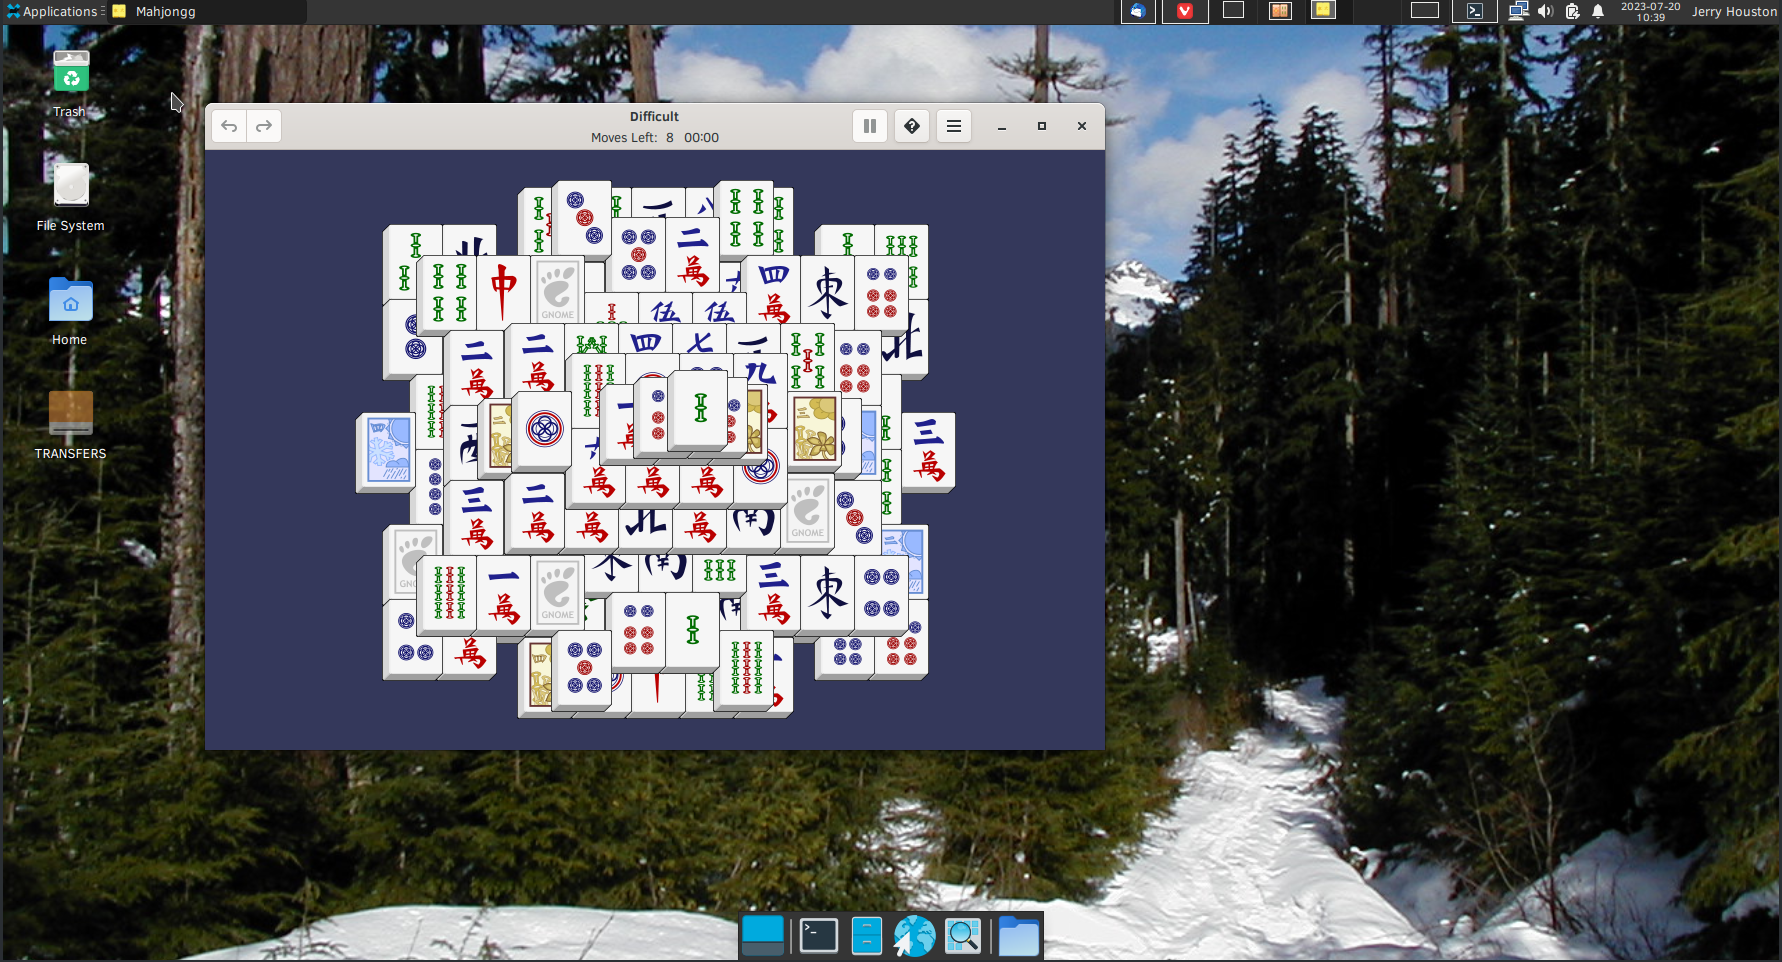Click the date and time clock

[x=1650, y=12]
